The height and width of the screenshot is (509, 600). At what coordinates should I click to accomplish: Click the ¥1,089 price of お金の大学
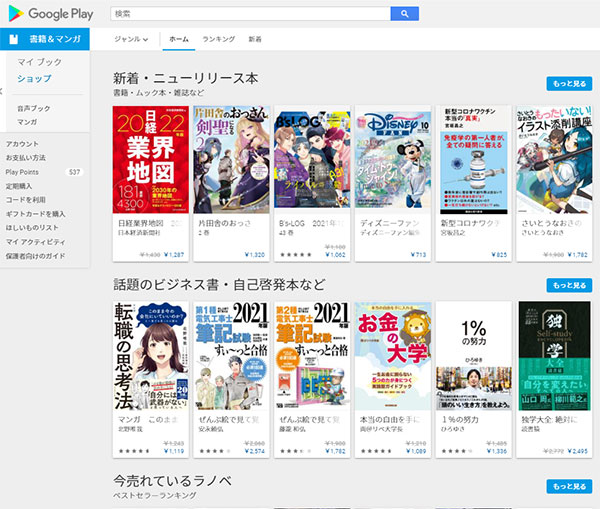point(416,451)
